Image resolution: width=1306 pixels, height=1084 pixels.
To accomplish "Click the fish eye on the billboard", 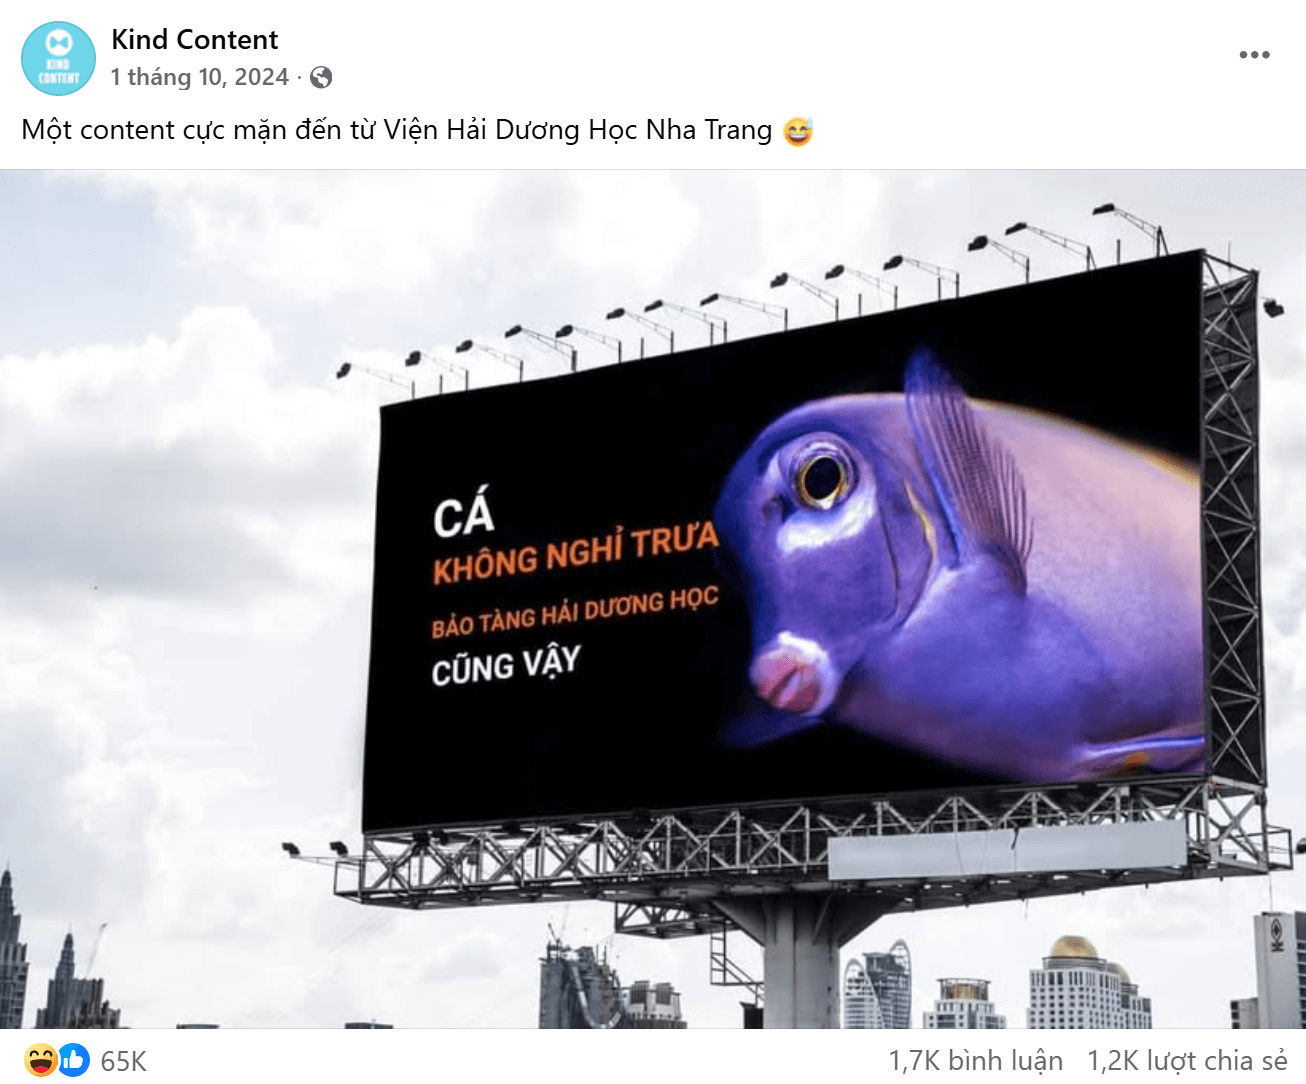I will [822, 476].
